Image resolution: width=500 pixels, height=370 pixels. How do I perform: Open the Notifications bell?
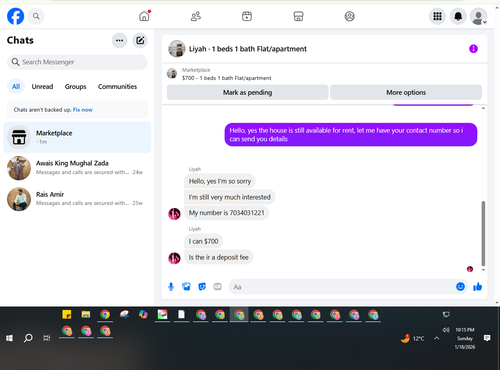coord(458,16)
